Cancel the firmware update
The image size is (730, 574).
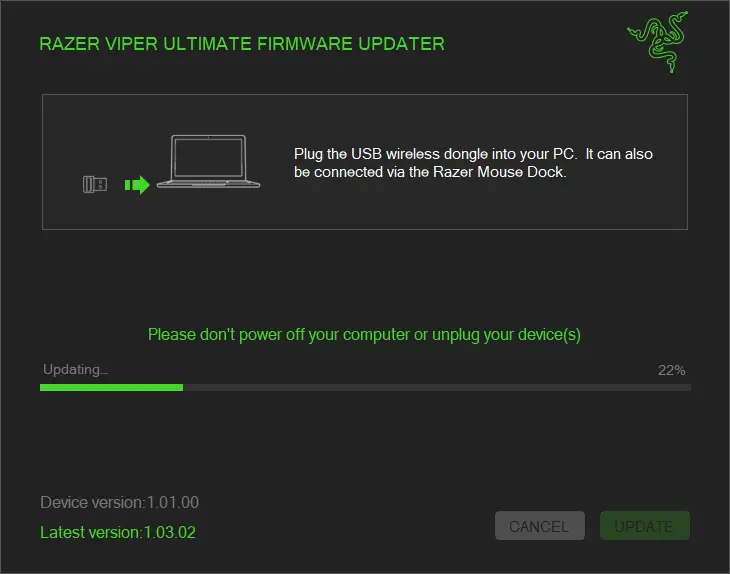tap(540, 526)
